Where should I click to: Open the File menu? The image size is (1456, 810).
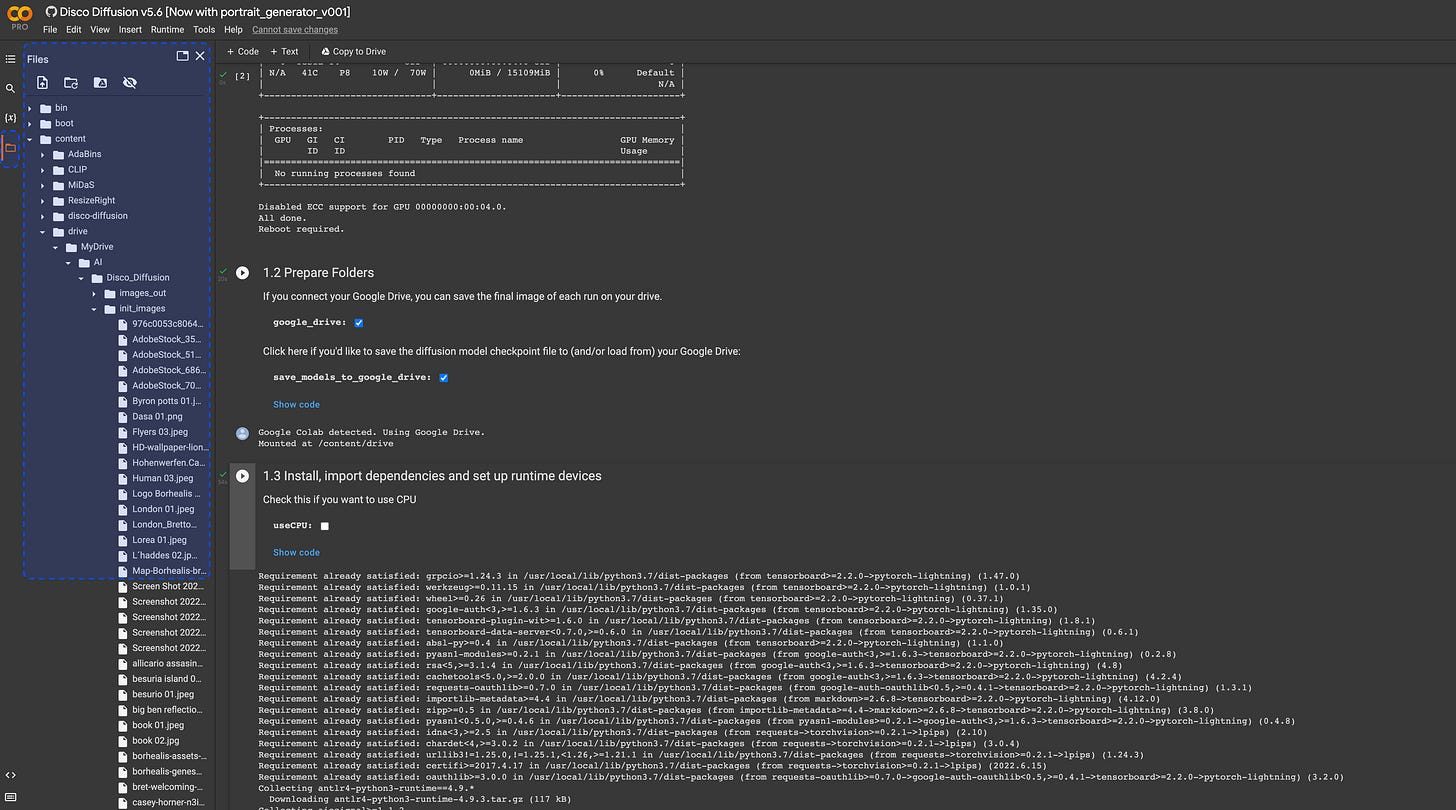(50, 30)
